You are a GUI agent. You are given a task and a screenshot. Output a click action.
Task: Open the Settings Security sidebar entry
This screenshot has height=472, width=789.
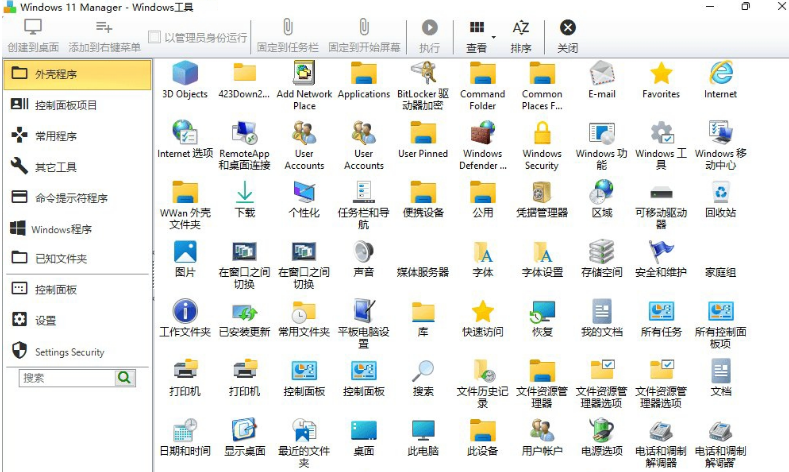pos(77,351)
